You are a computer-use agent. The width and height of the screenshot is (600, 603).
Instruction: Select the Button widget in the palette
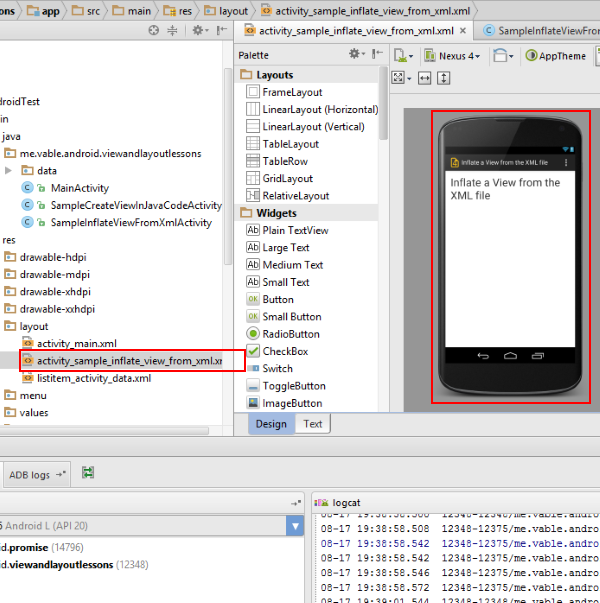click(270, 300)
